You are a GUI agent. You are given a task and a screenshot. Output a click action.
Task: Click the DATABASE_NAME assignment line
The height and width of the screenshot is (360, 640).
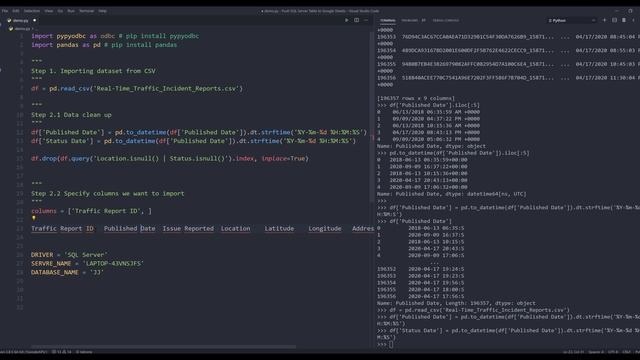tap(67, 273)
